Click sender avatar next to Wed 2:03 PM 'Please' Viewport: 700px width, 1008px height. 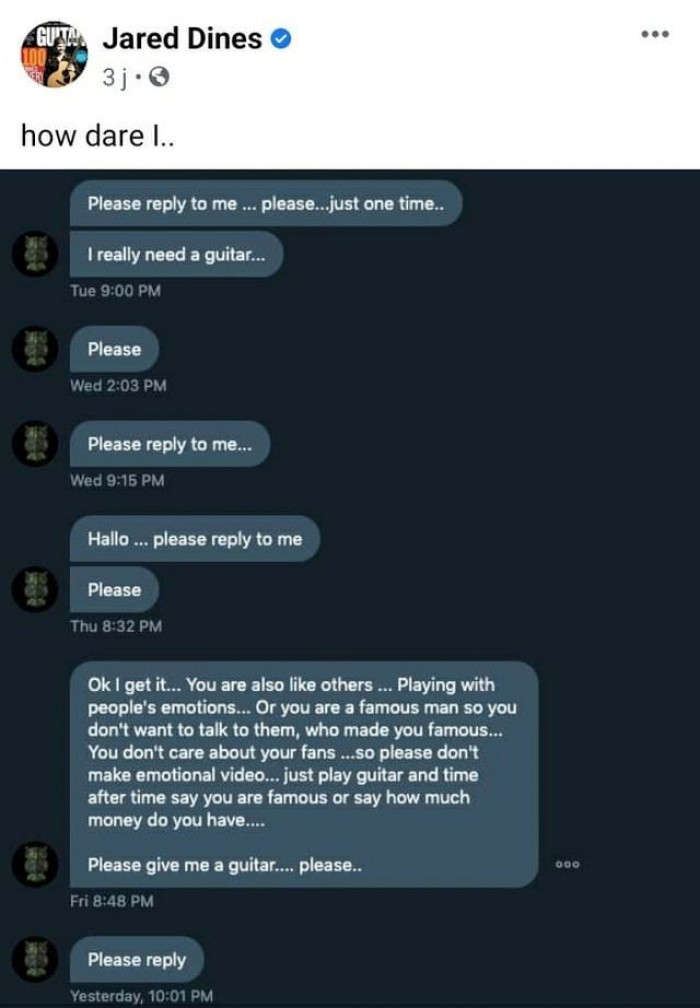point(35,348)
